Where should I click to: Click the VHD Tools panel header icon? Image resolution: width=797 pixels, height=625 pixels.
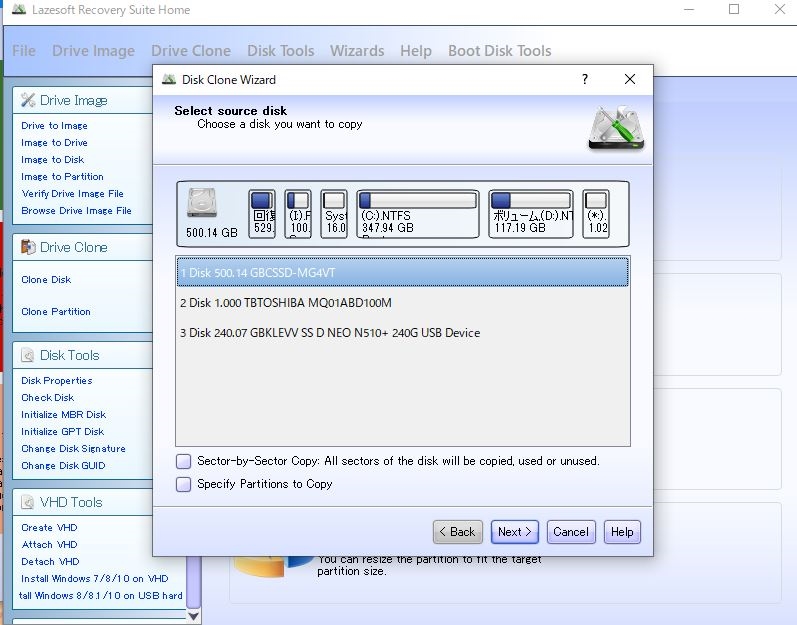pos(28,502)
